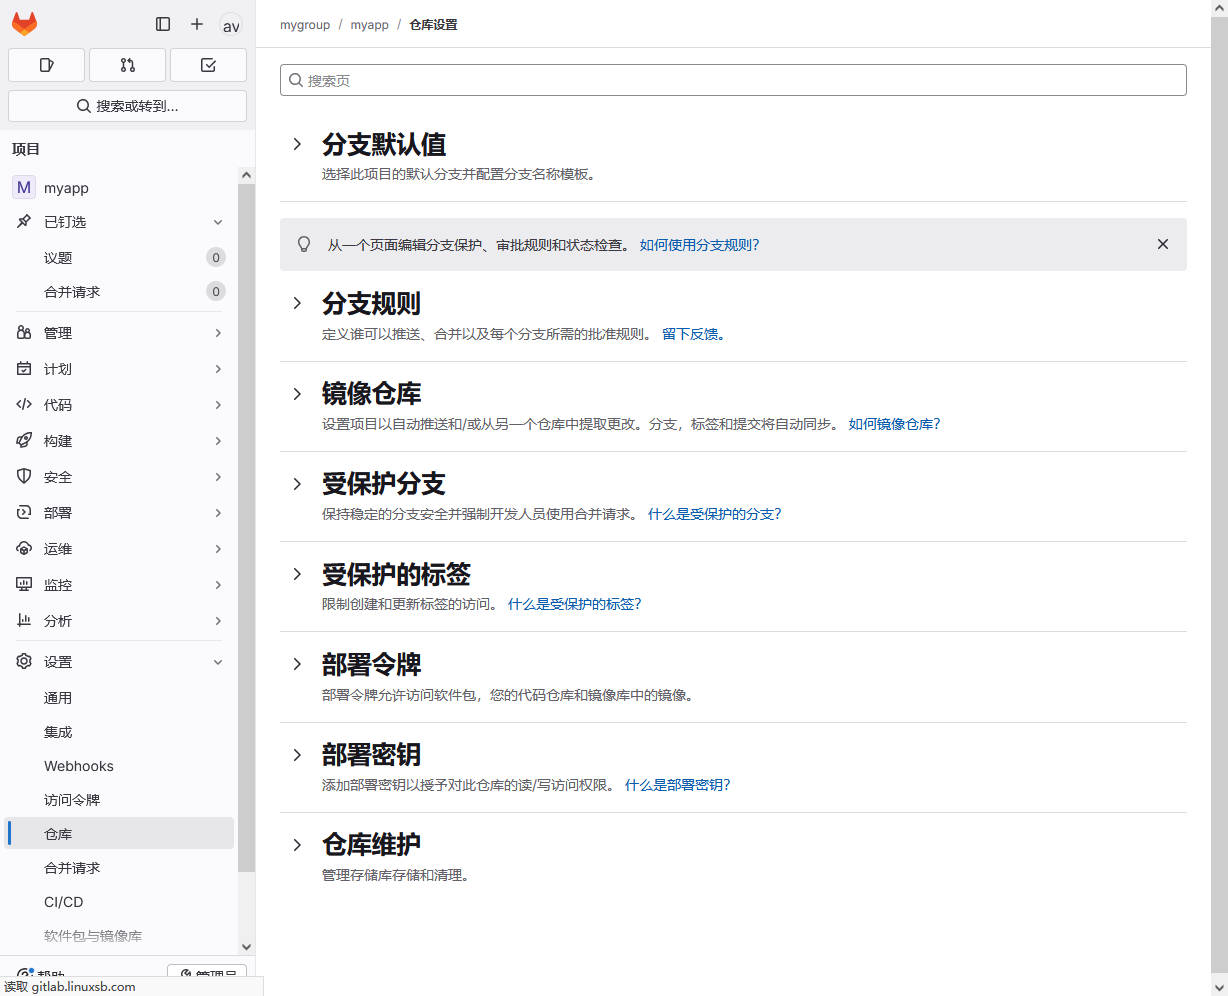Open the 什么是受保护的标签? help link
1228x996 pixels.
[x=574, y=604]
